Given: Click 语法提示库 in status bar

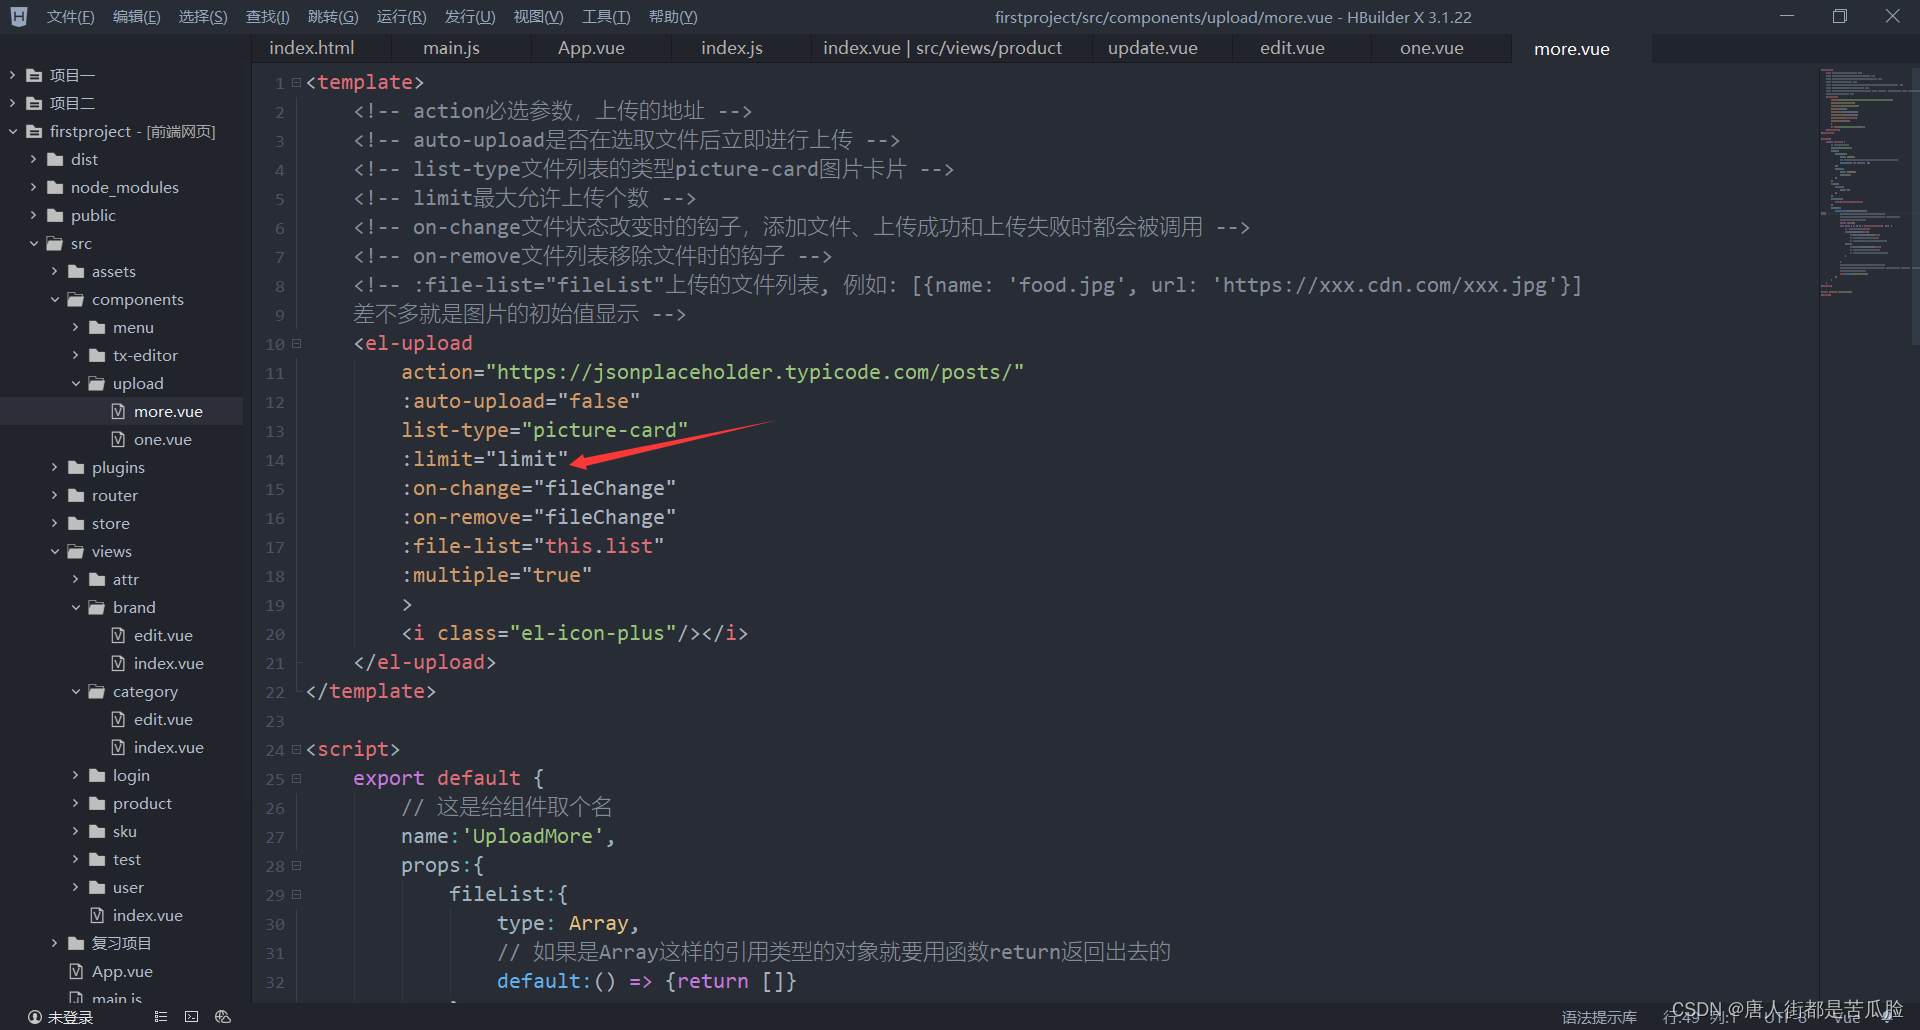Looking at the screenshot, I should 1599,1017.
